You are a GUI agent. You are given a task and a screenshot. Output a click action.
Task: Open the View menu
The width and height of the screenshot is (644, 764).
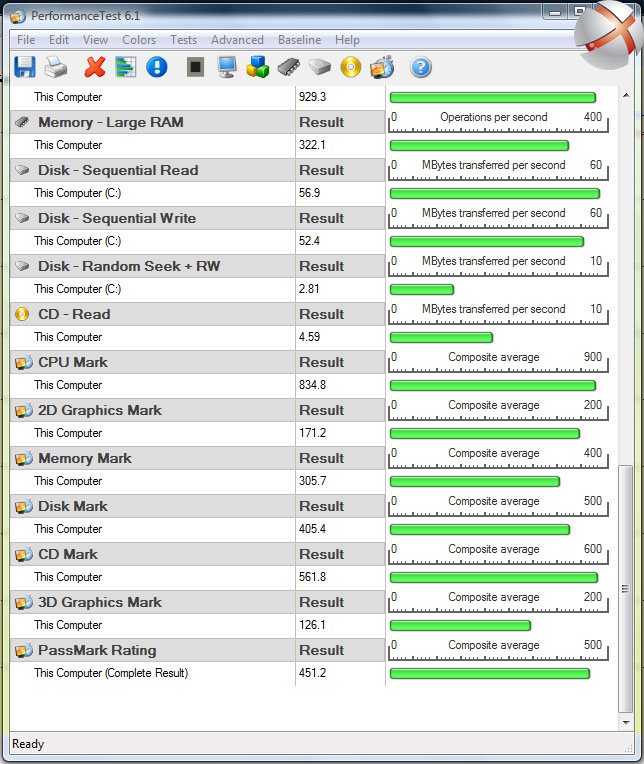[95, 40]
